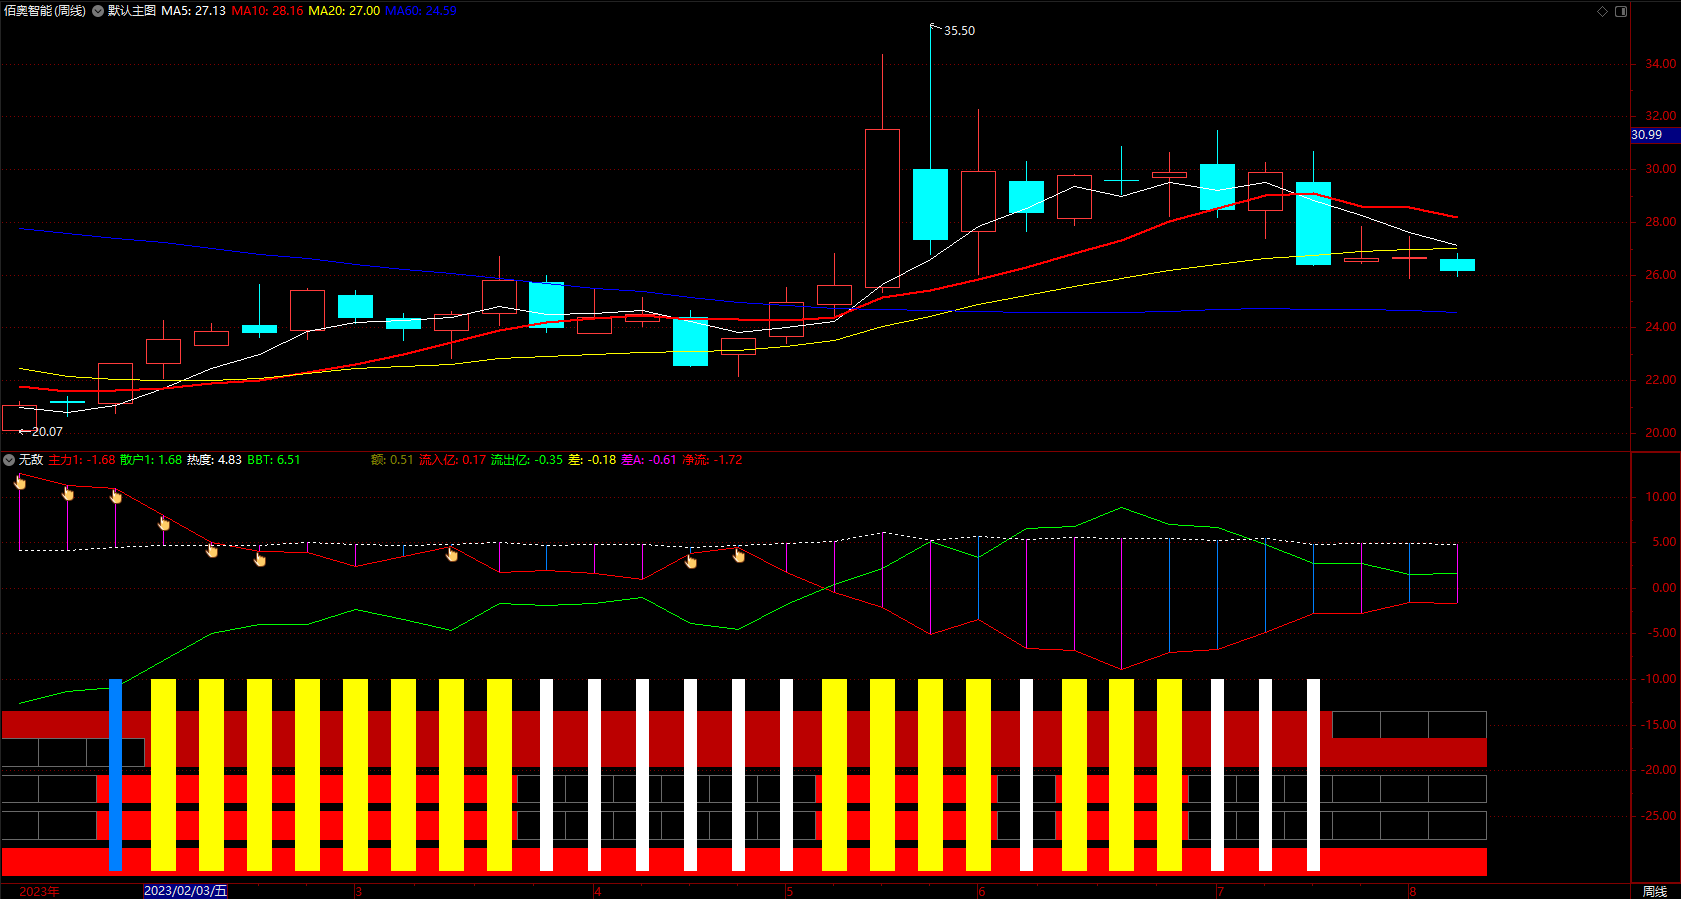Click the 散户1: 1.68 readout
This screenshot has width=1681, height=899.
(151, 460)
